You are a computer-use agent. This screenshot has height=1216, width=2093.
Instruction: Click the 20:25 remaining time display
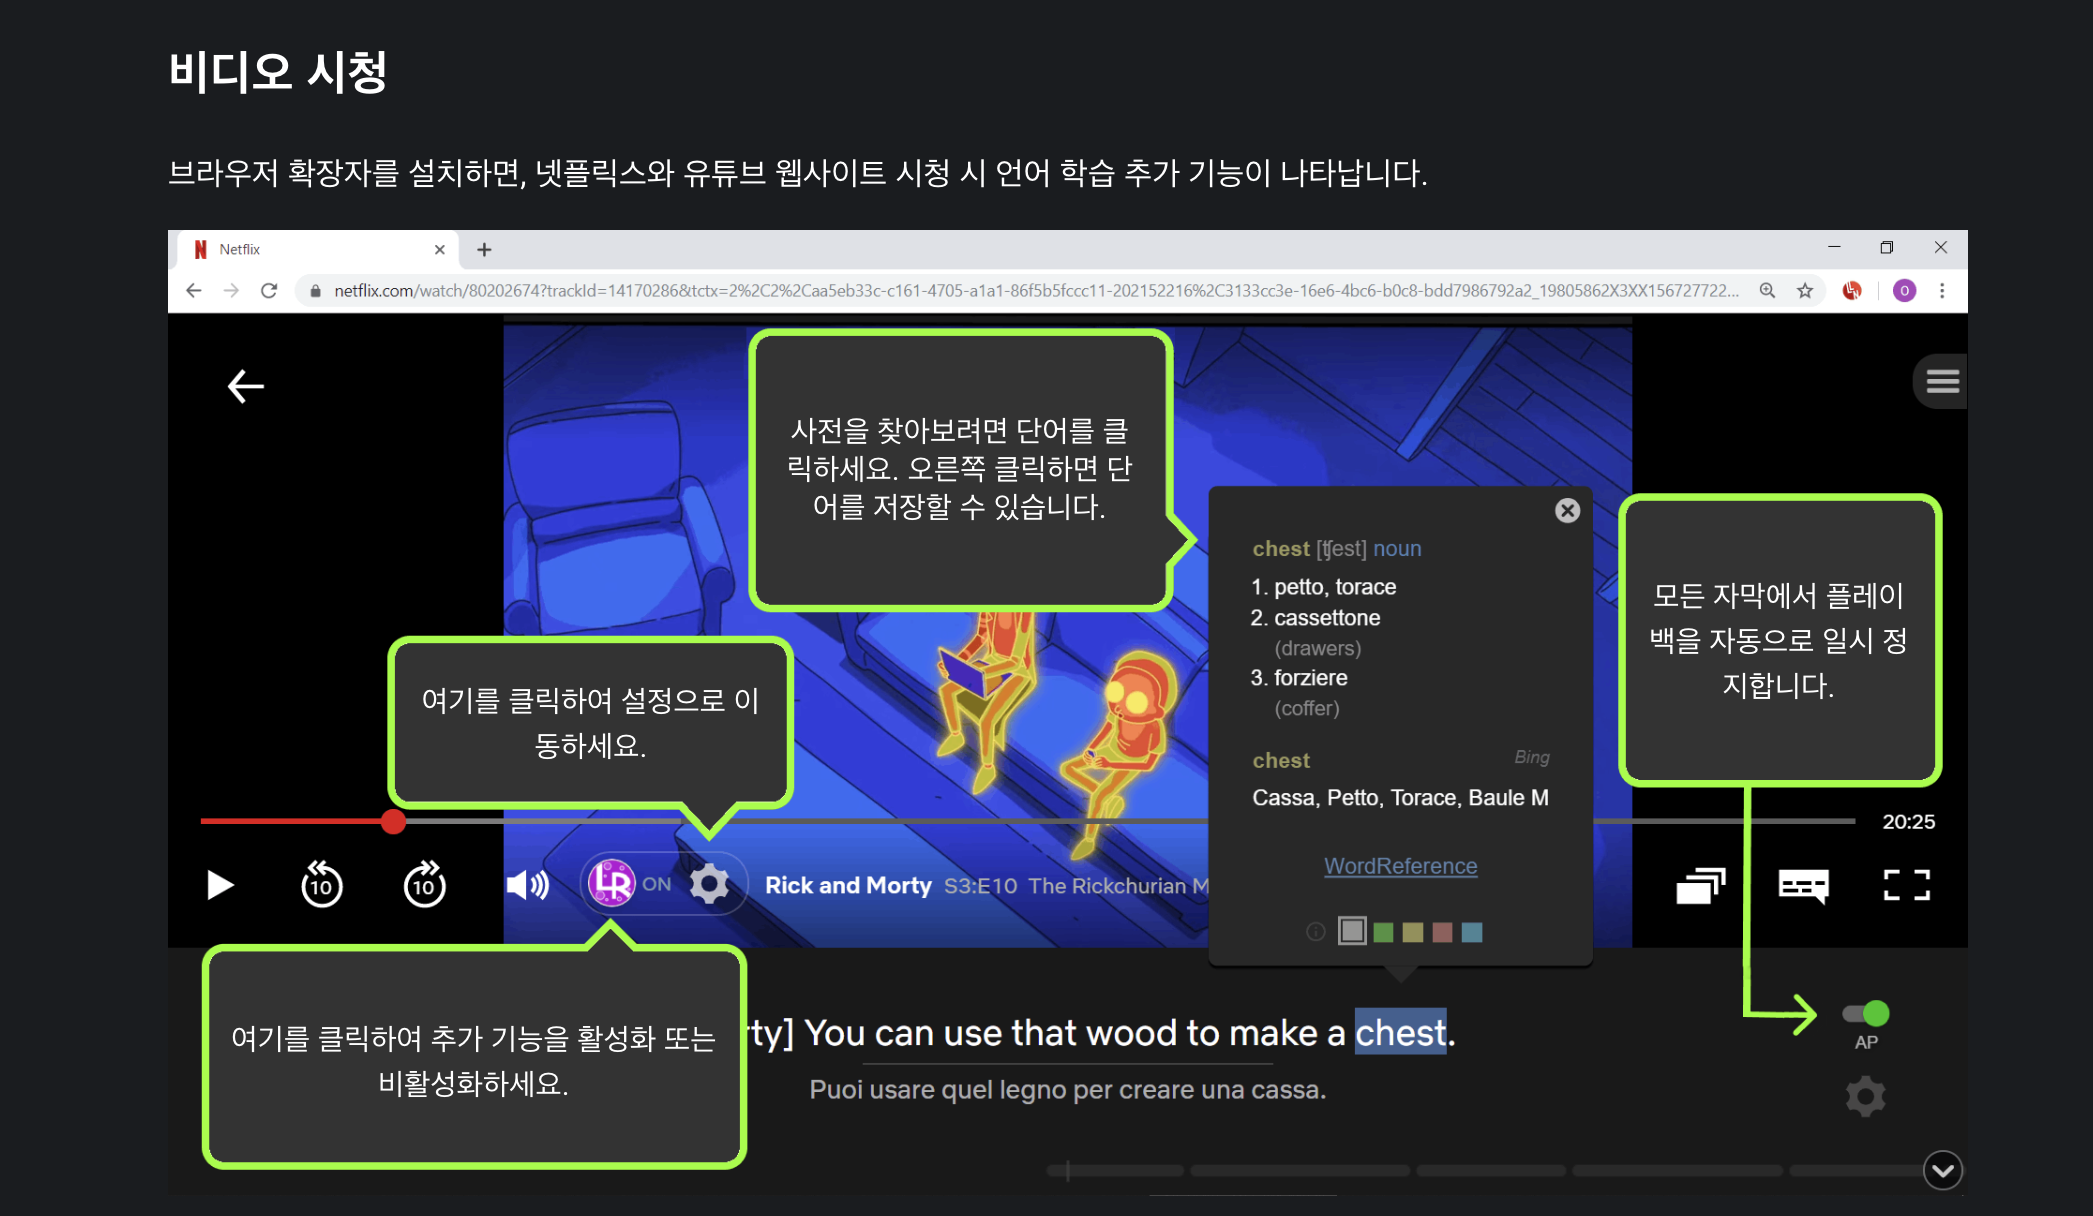(x=1908, y=822)
